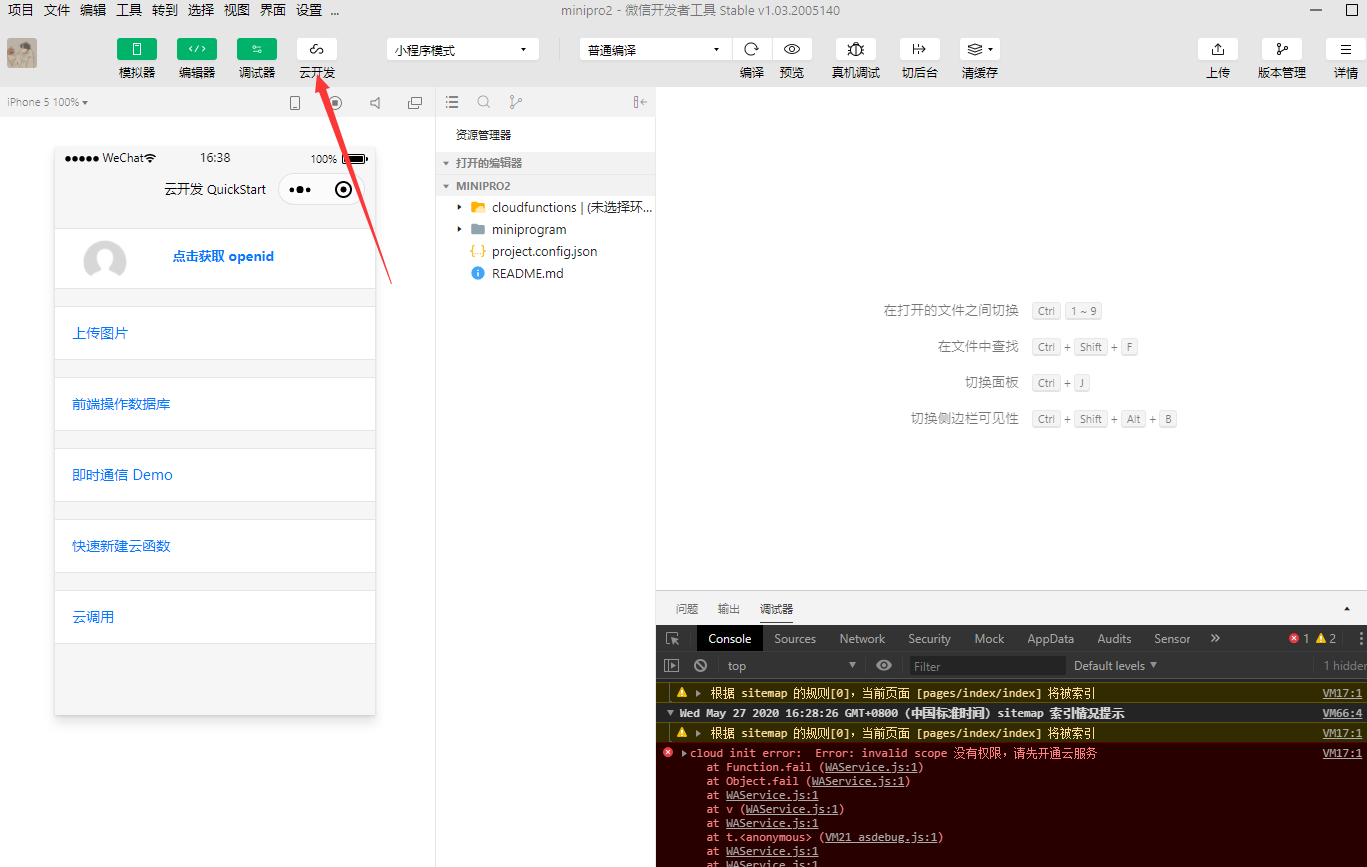Open the 文件 menu

57,10
